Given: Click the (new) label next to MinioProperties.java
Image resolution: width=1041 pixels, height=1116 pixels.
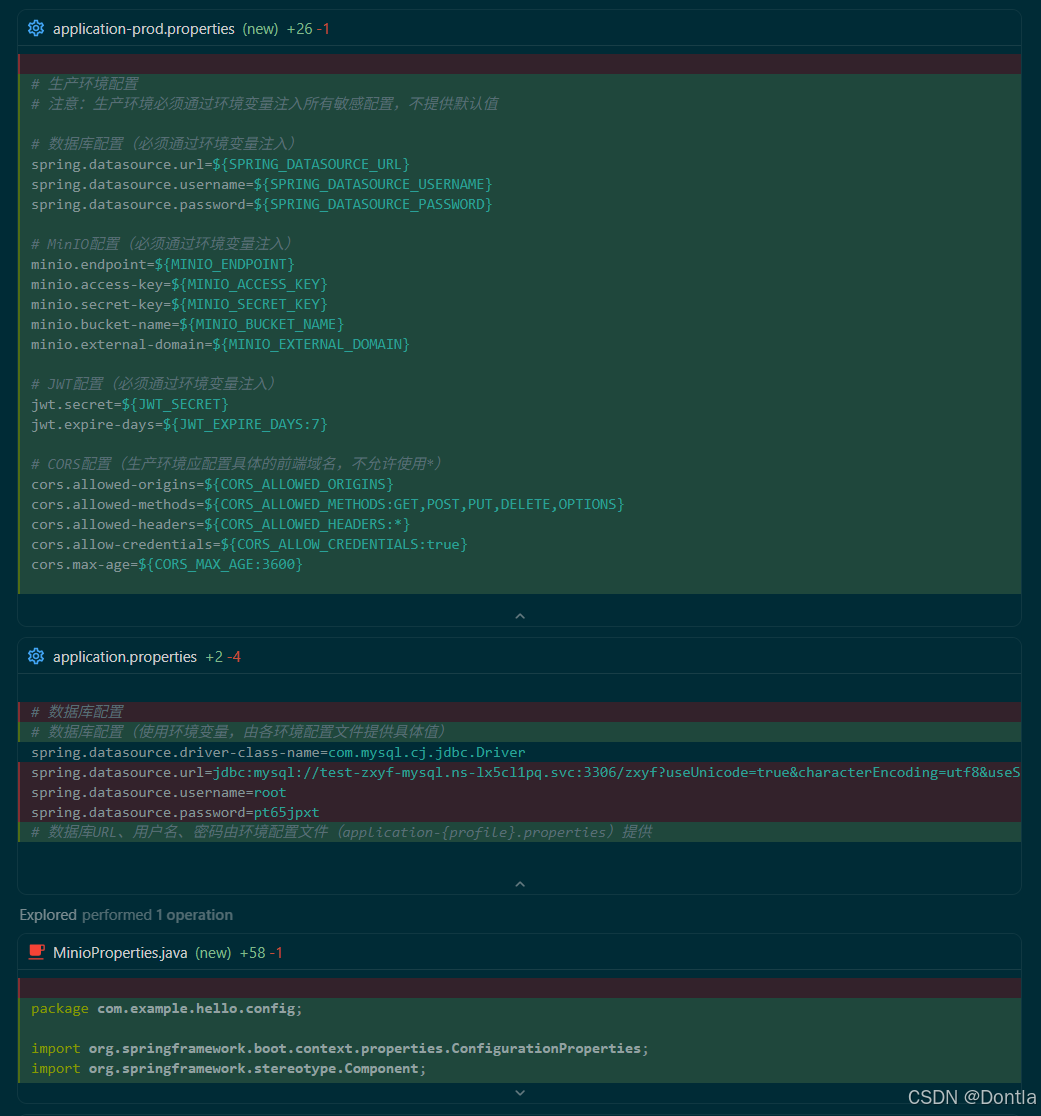Looking at the screenshot, I should [x=213, y=953].
